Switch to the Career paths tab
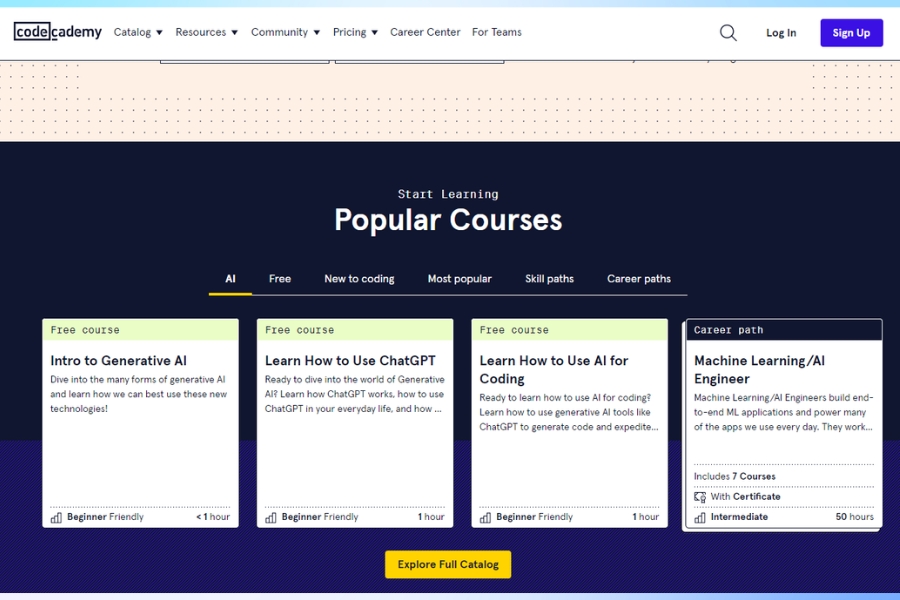Viewport: 900px width, 600px height. (639, 279)
